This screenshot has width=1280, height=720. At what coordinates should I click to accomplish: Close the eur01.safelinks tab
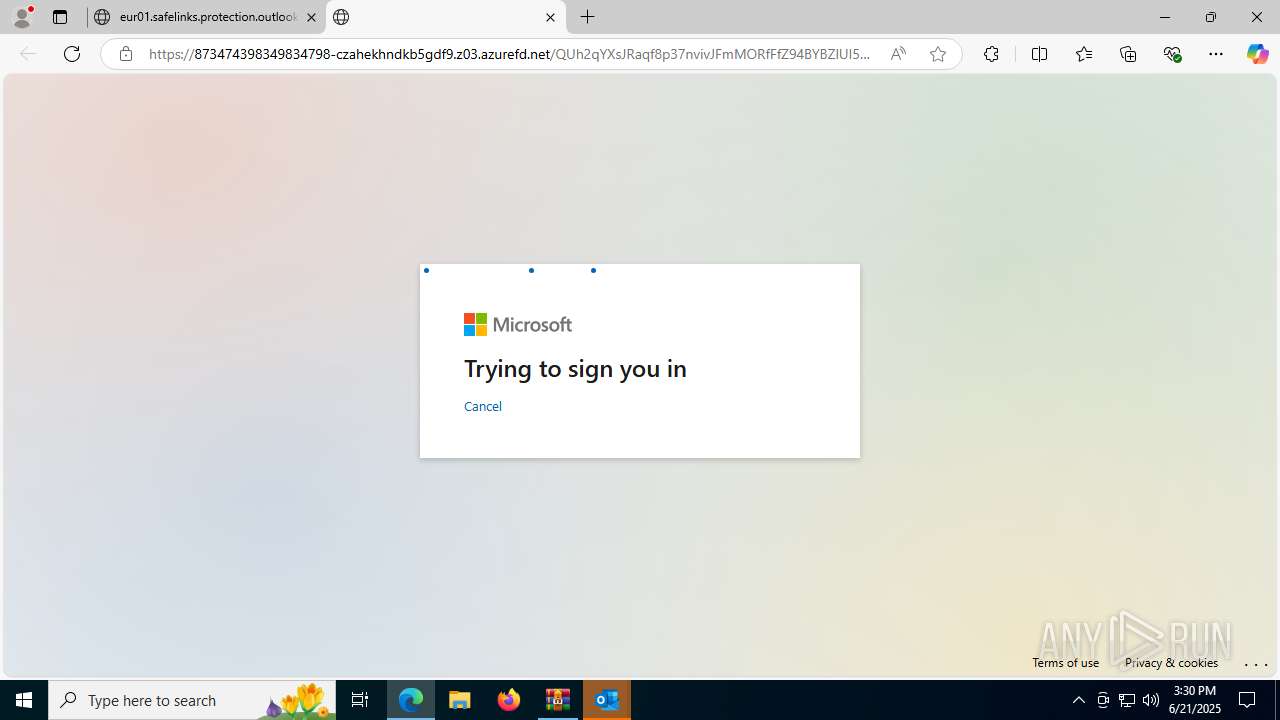click(311, 17)
